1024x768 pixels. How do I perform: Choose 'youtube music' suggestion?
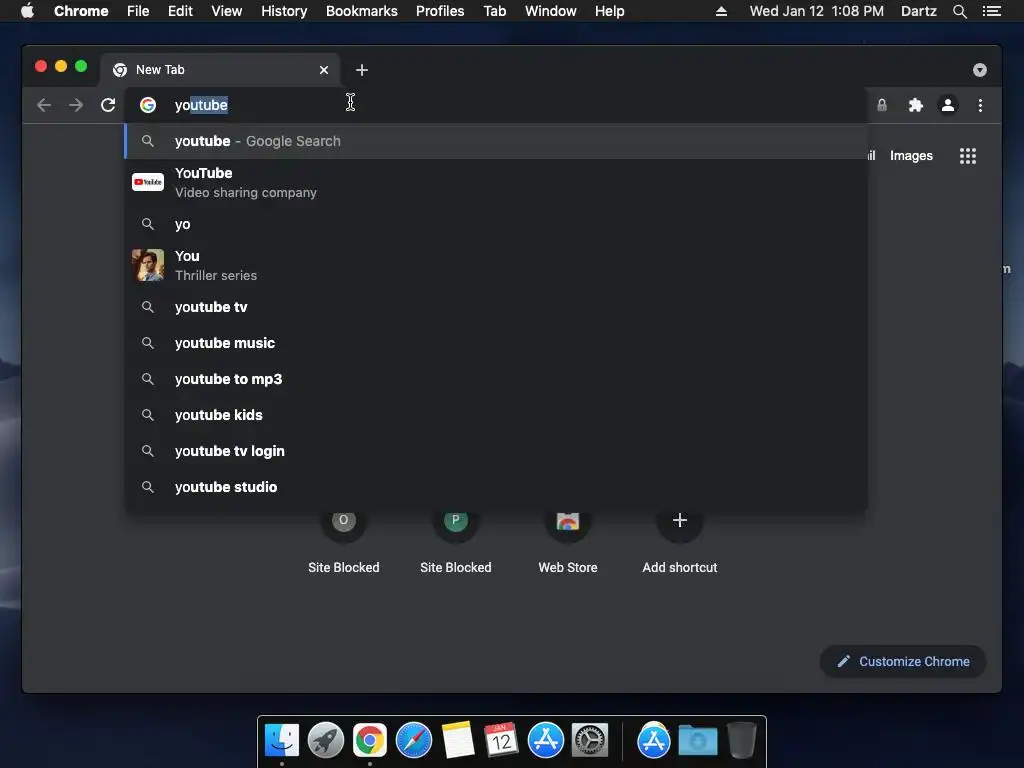point(496,343)
